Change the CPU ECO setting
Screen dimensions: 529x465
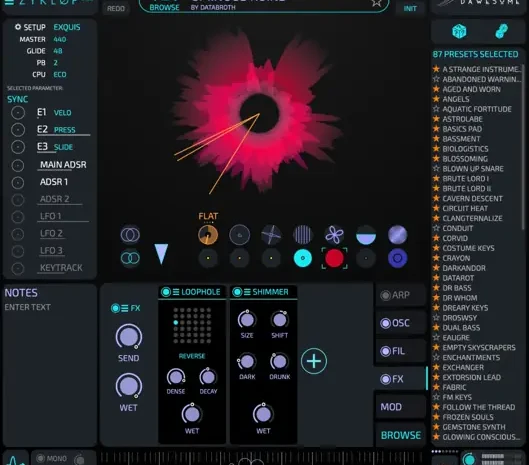(60, 75)
